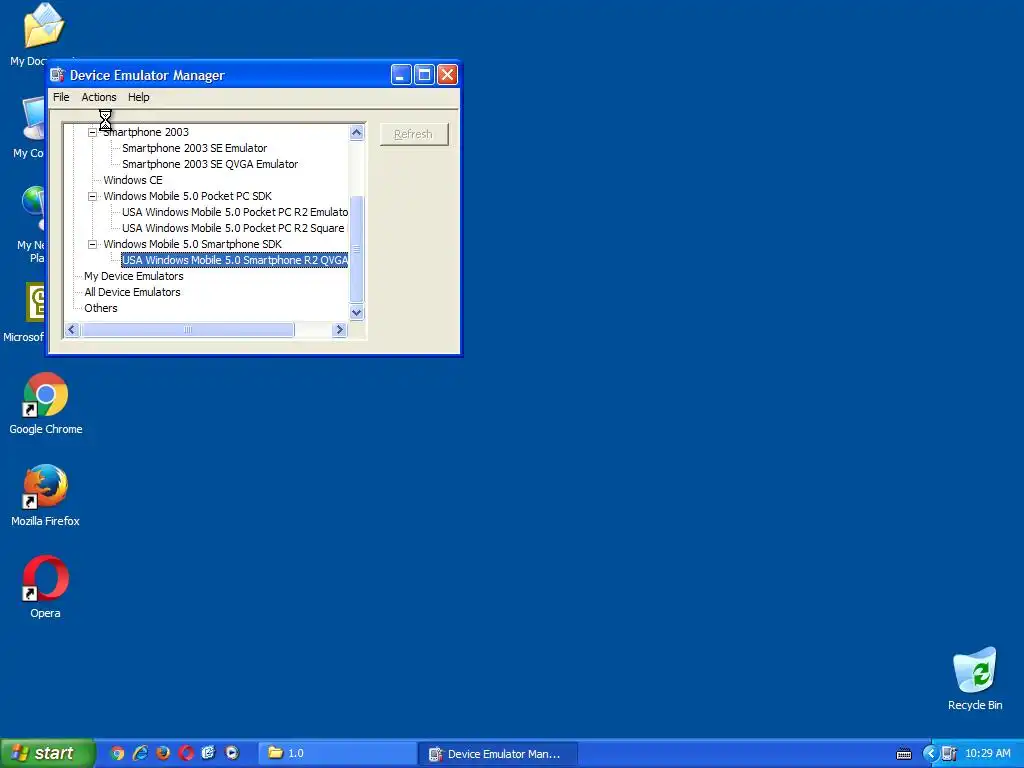This screenshot has width=1024, height=768.
Task: Click the Refresh button
Action: 414,134
